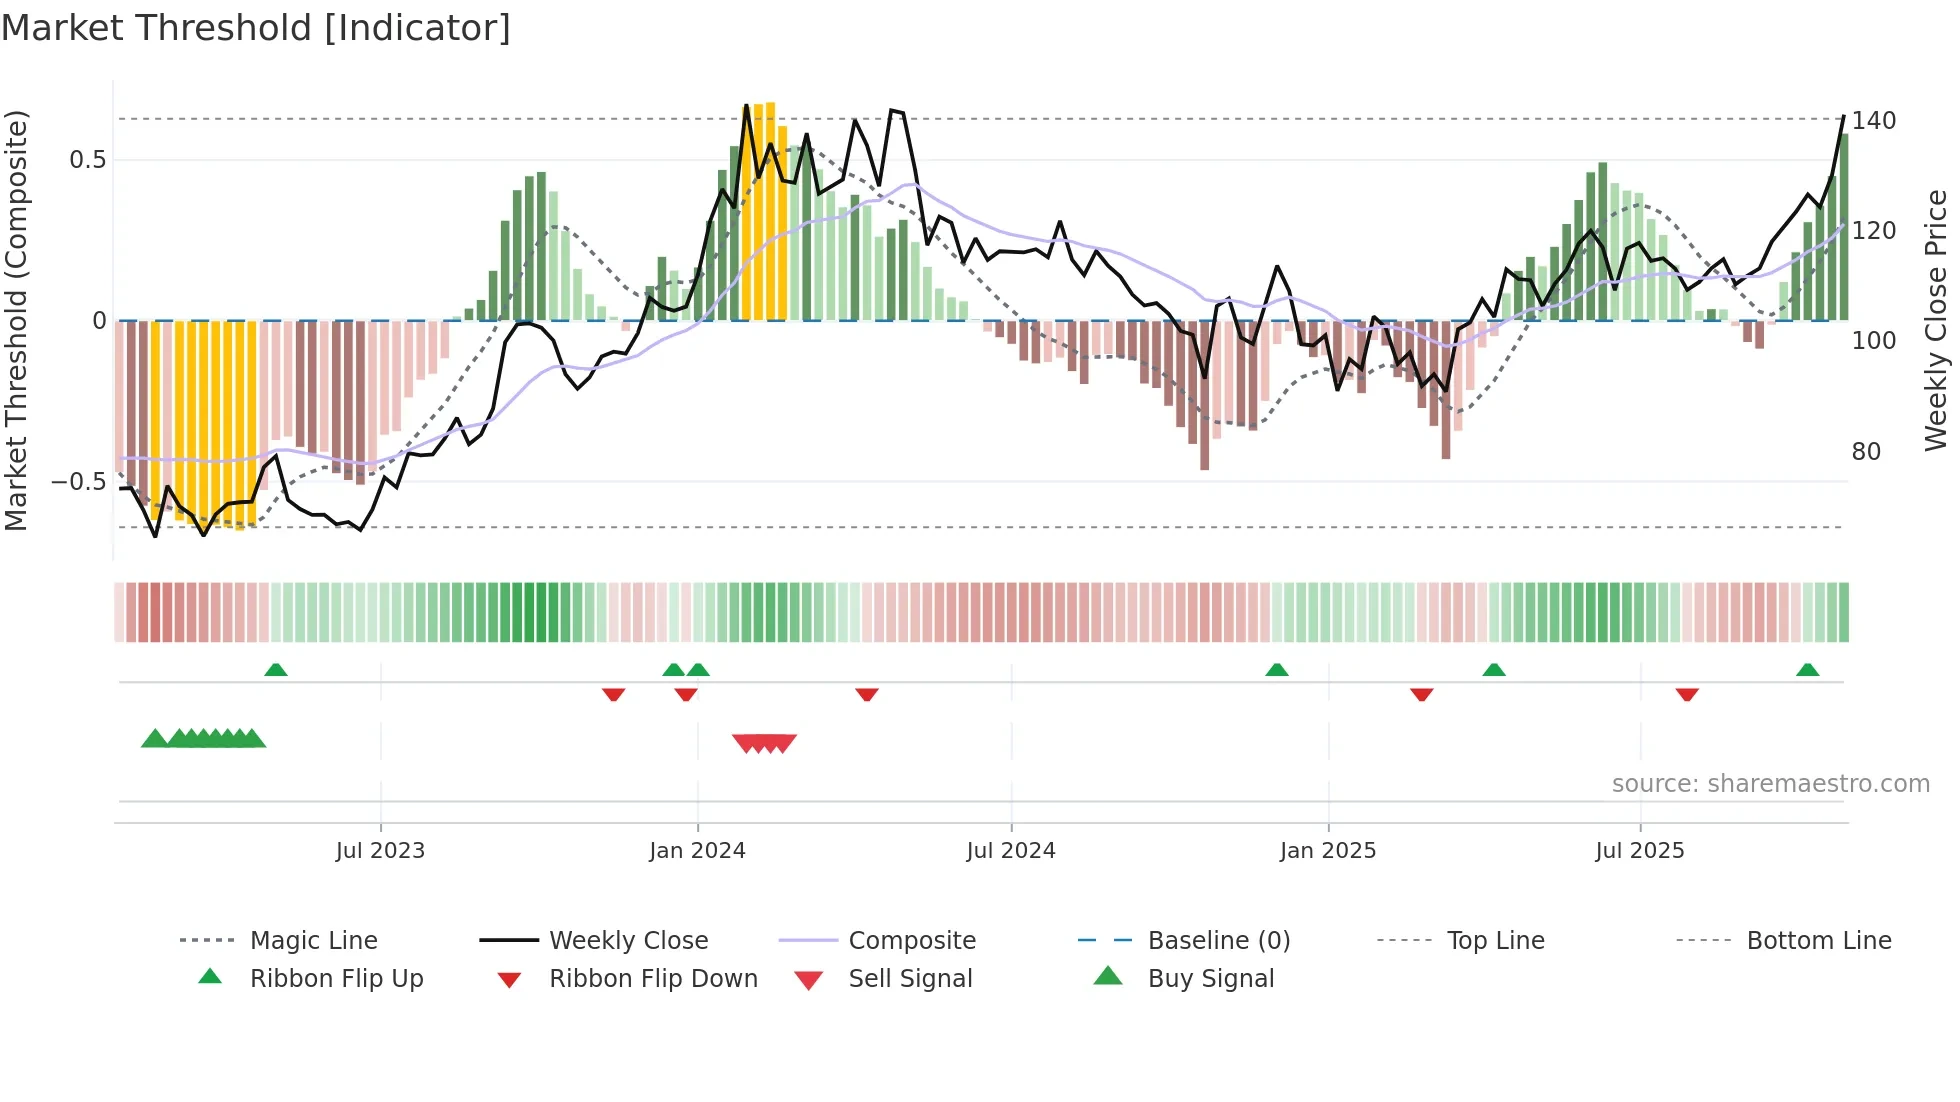Click first Ribbon Flip Up marker before Jul 2023
The width and height of the screenshot is (1960, 1102).
(276, 670)
